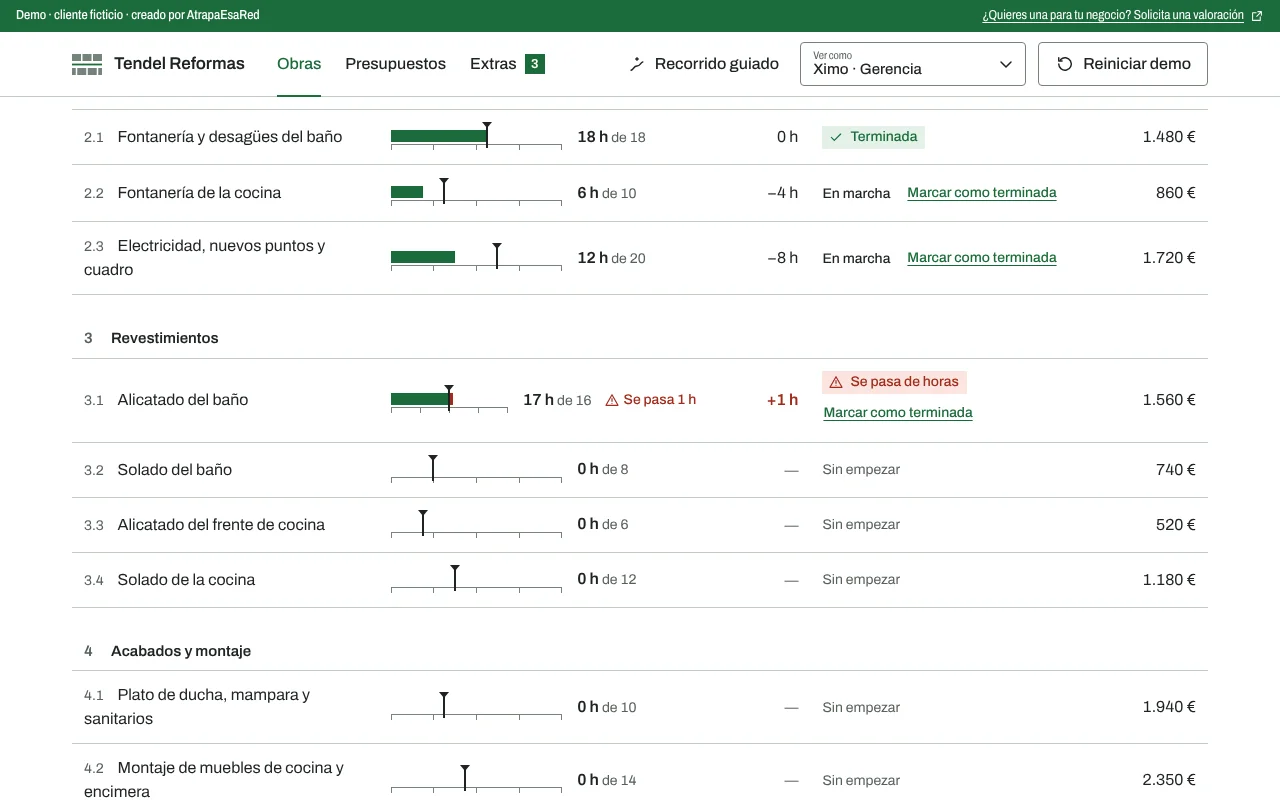This screenshot has height=800, width=1280.
Task: Click the amount '1.480 €'
Action: [1169, 137]
